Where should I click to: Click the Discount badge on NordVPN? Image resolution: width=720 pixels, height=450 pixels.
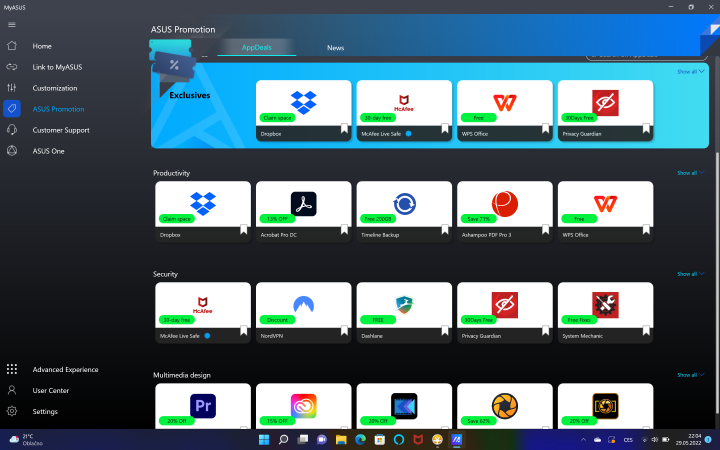pyautogui.click(x=277, y=320)
